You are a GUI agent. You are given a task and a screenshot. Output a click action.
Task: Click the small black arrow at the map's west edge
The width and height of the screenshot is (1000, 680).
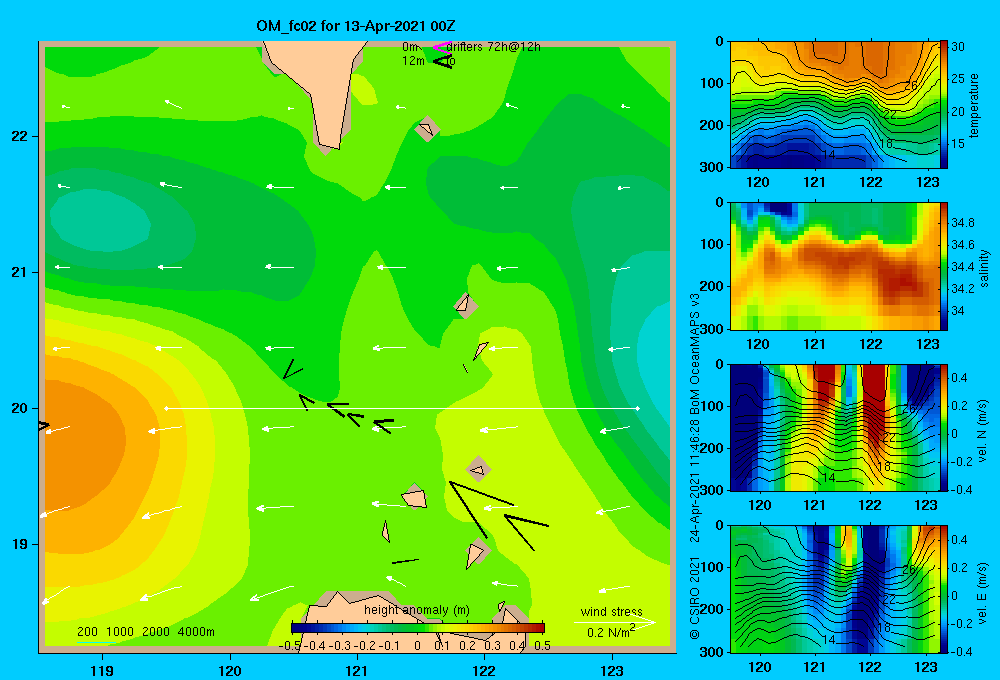[44, 425]
